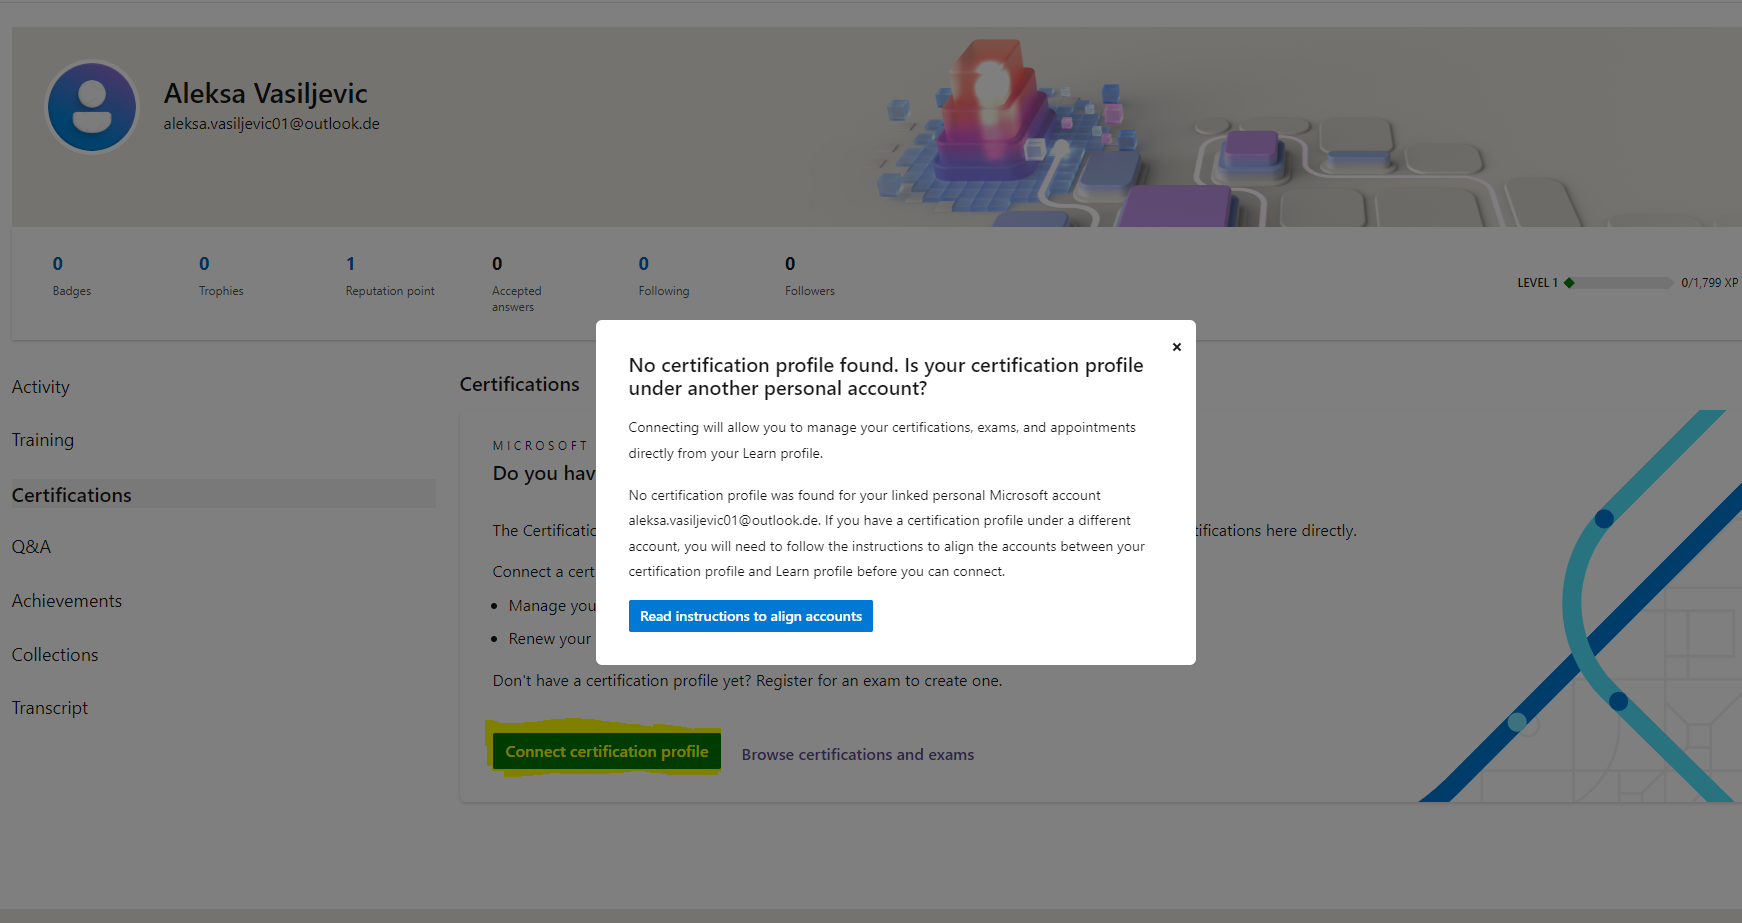The height and width of the screenshot is (923, 1742).
Task: Open the Q&A section
Action: [31, 546]
